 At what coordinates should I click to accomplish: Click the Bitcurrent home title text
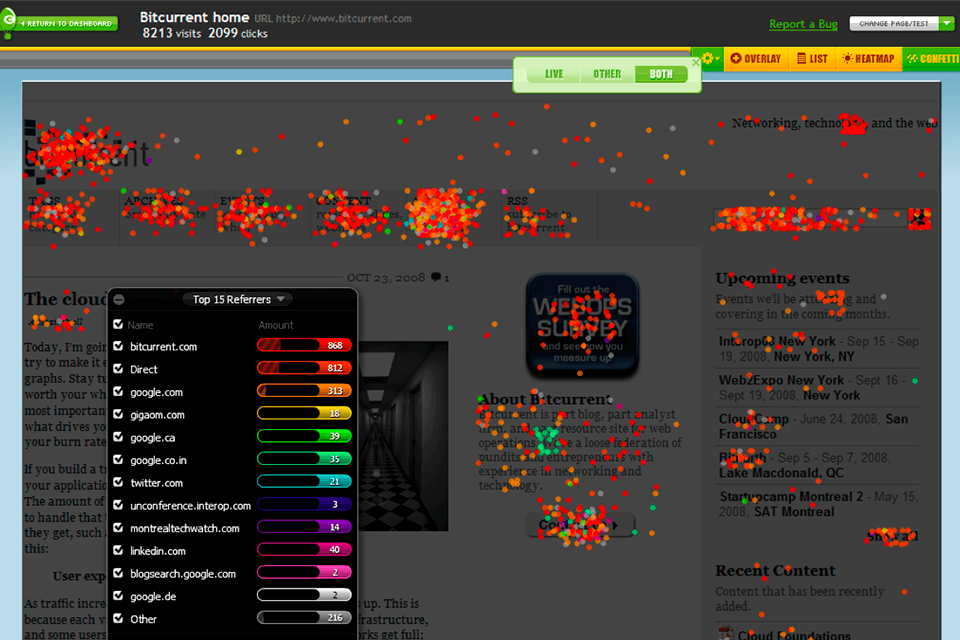194,17
